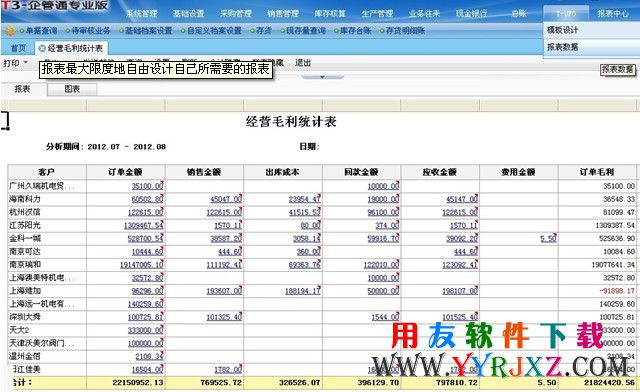Open the 销售金额 link for 深圳大舜
The width and height of the screenshot is (640, 392).
[x=224, y=317]
